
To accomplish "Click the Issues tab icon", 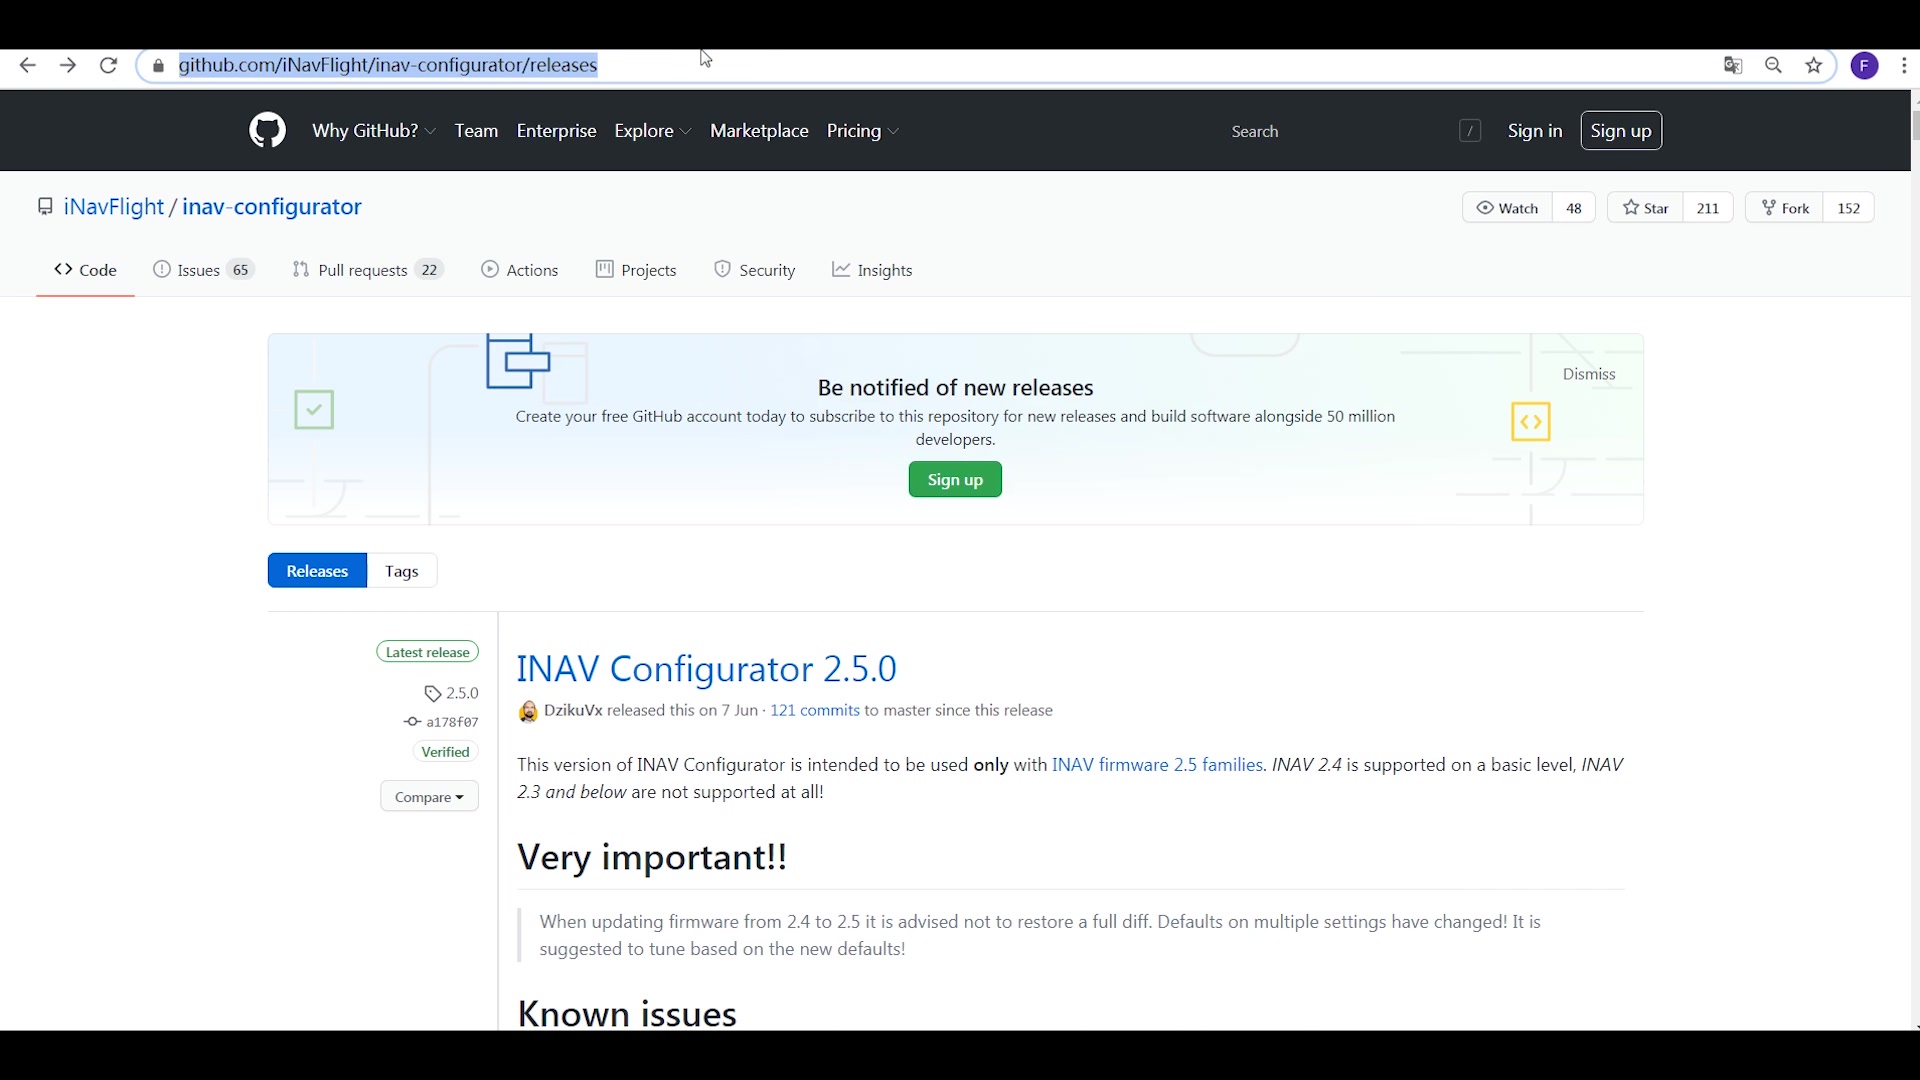I will click(x=162, y=270).
